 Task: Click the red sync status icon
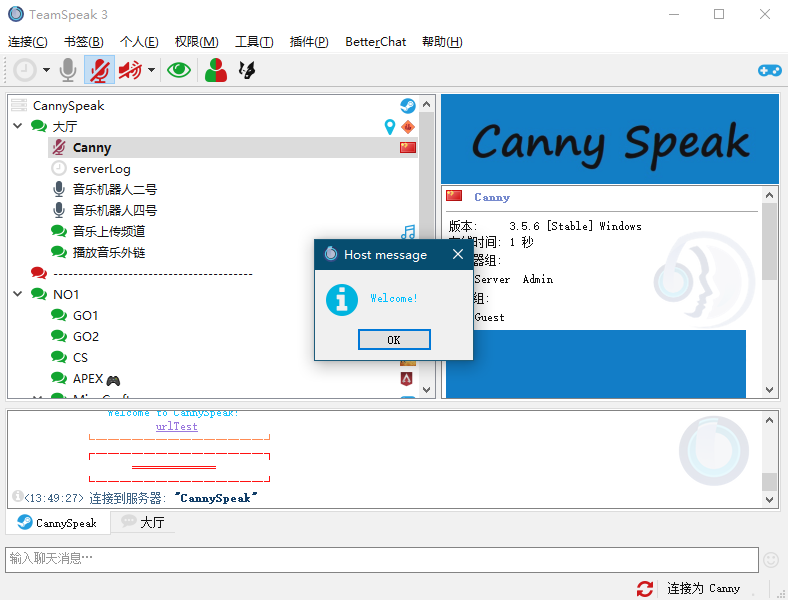pyautogui.click(x=645, y=588)
